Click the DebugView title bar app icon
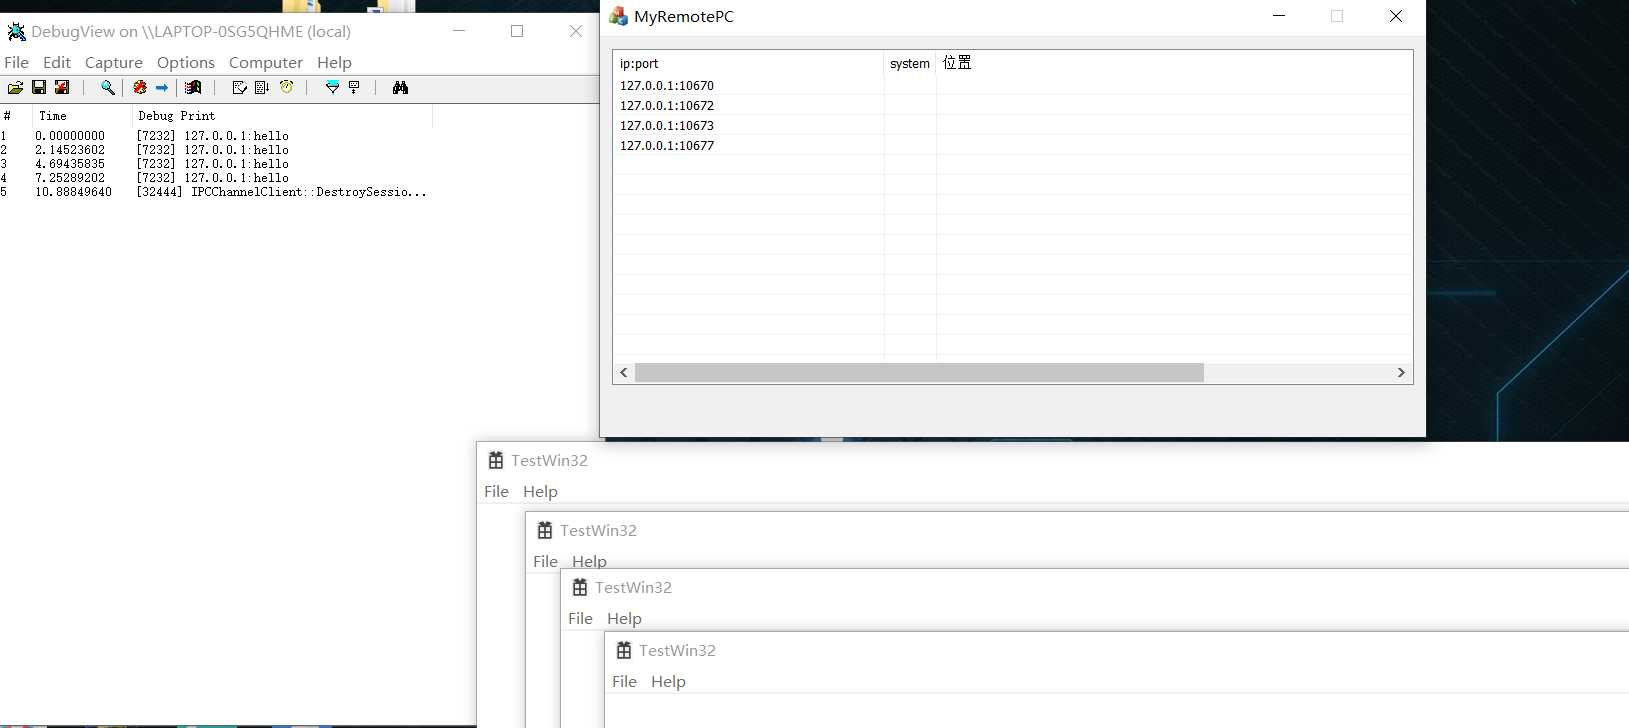This screenshot has width=1629, height=728. click(16, 32)
